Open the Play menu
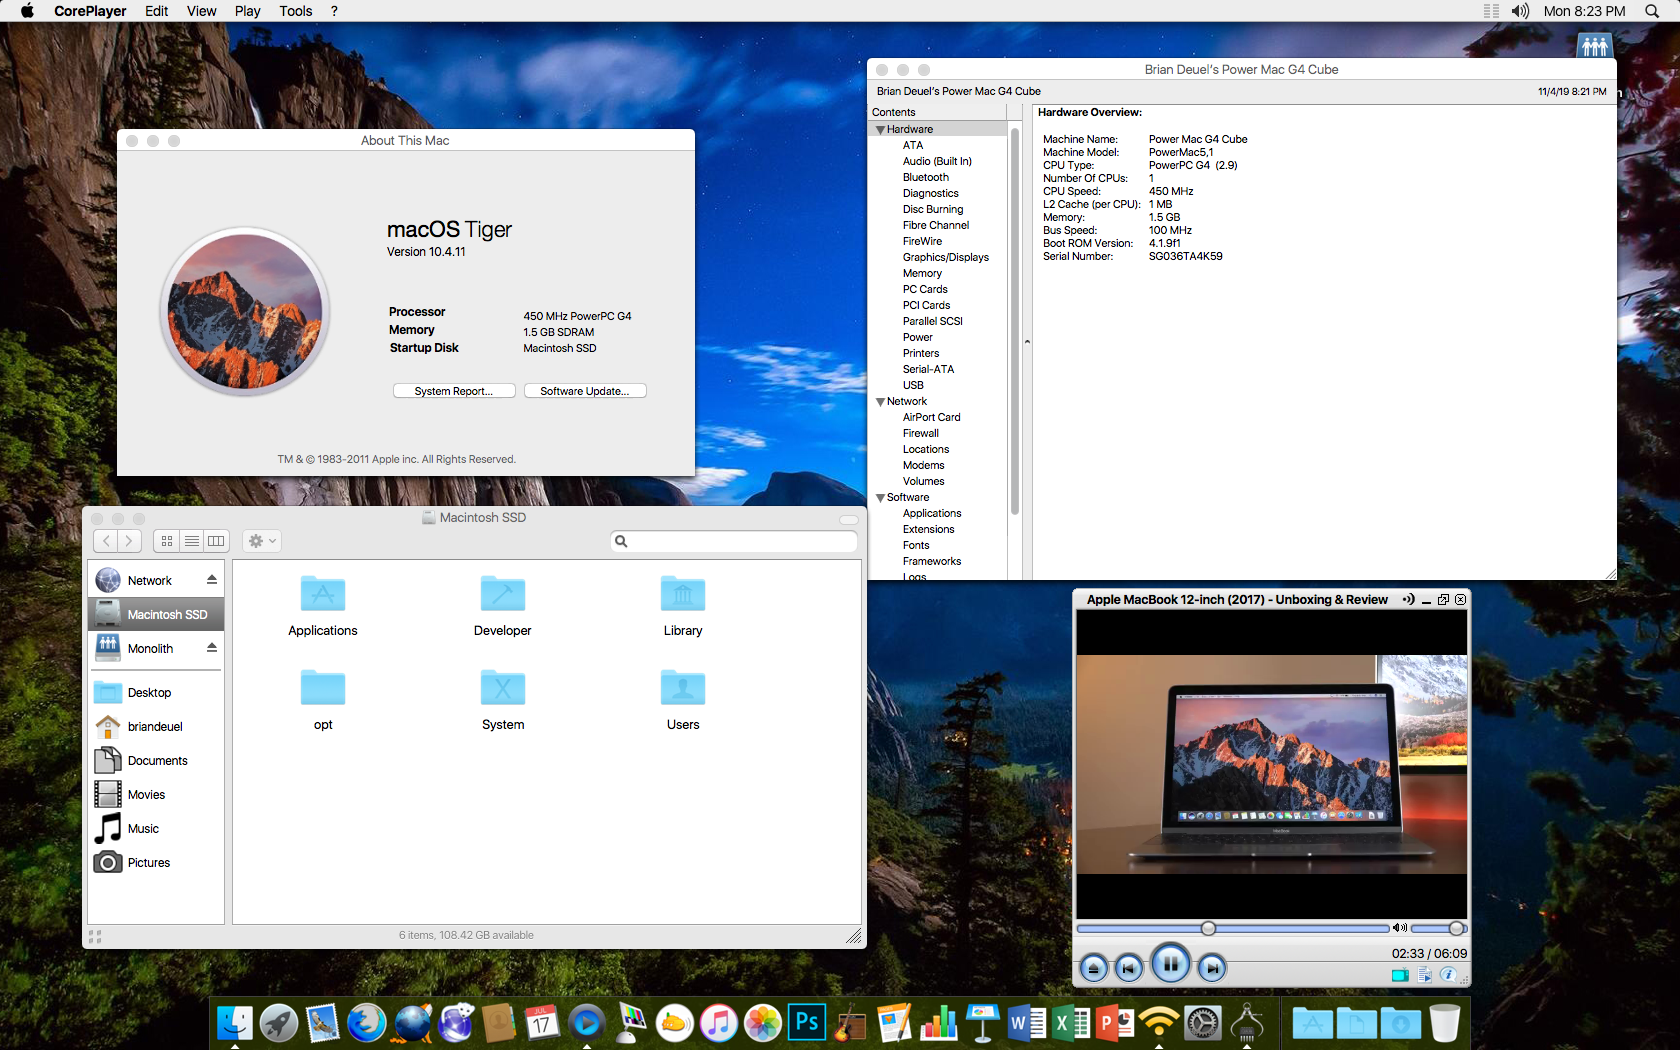 point(247,11)
